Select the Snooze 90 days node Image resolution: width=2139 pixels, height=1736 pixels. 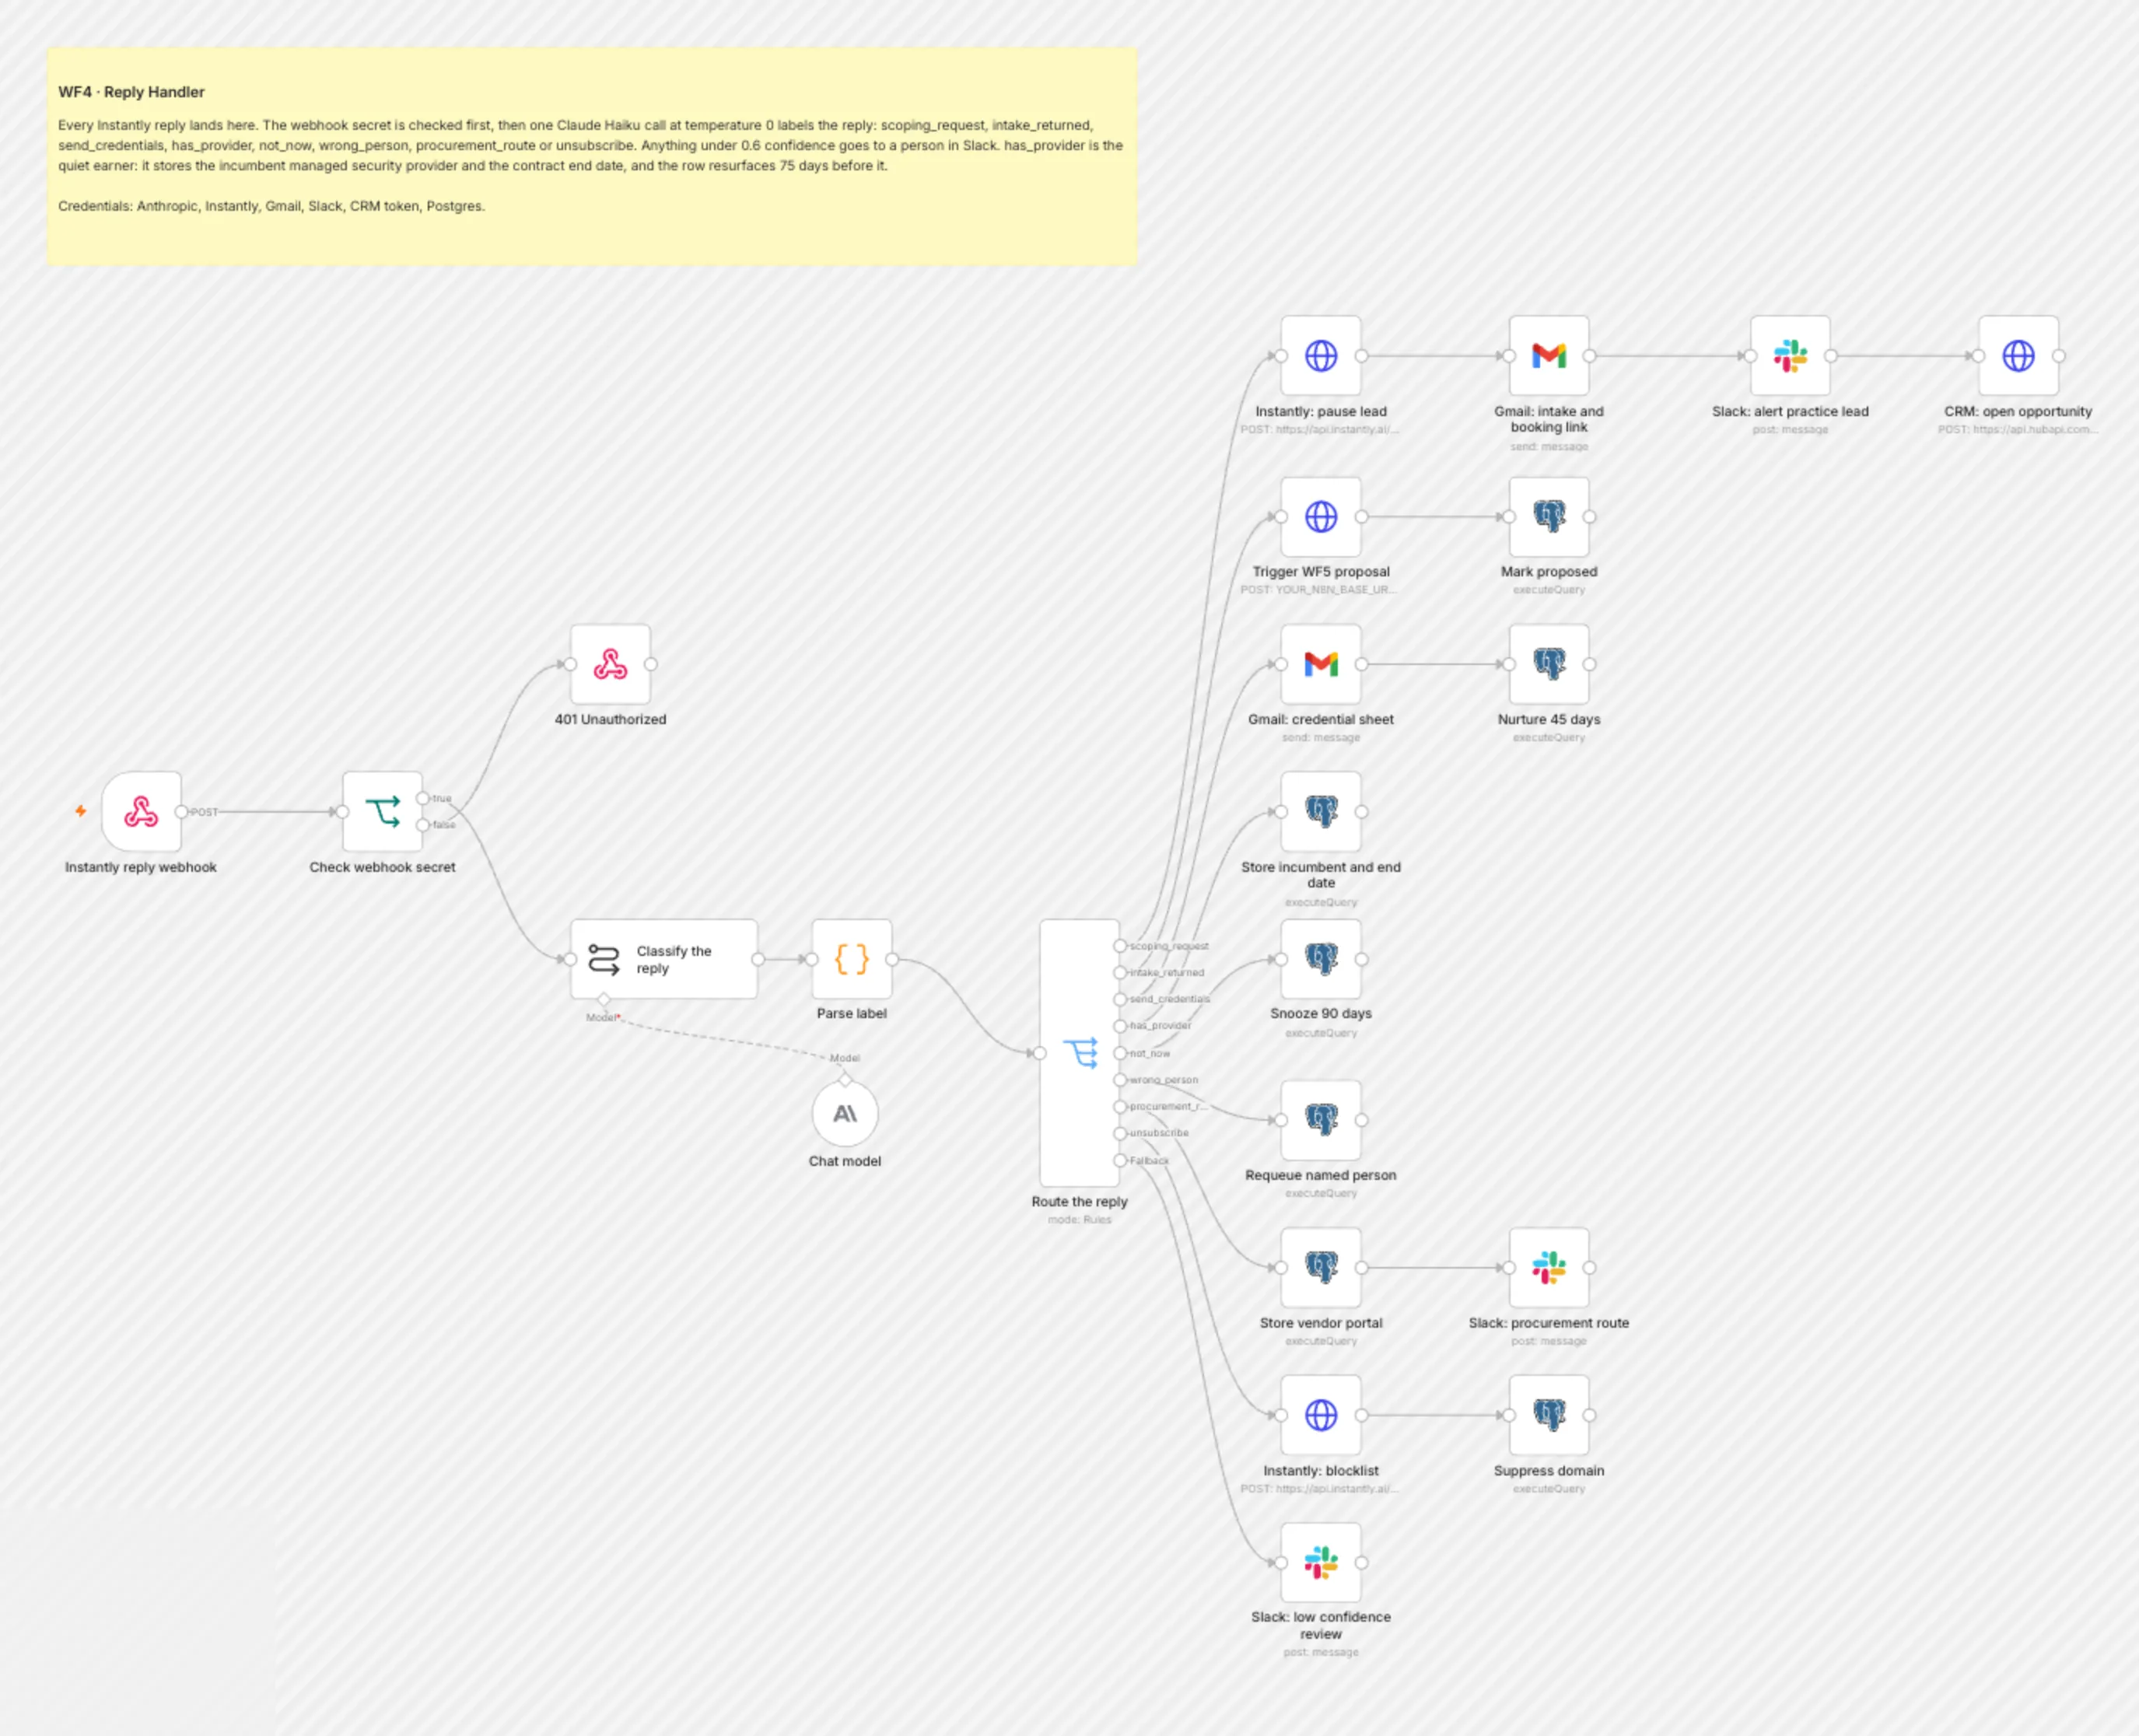click(x=1320, y=959)
